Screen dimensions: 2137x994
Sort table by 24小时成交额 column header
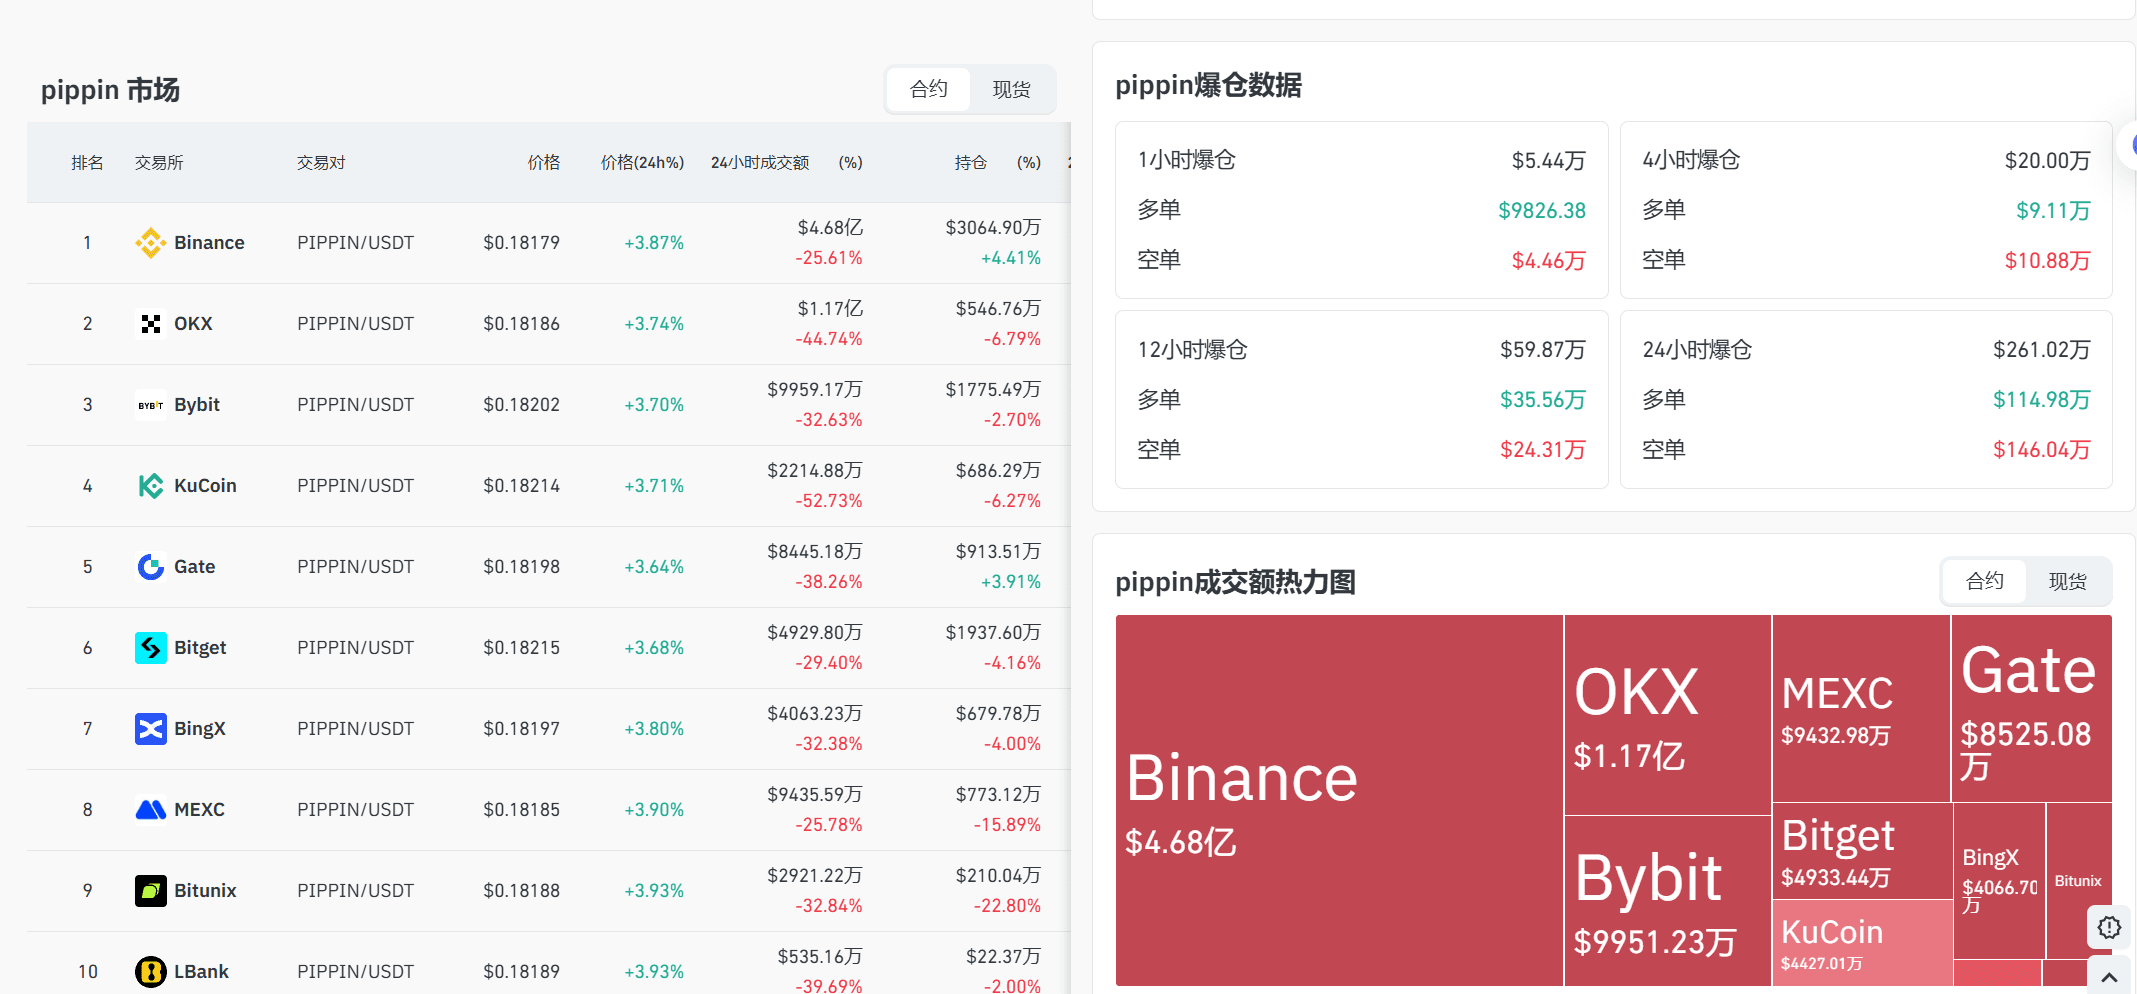760,163
